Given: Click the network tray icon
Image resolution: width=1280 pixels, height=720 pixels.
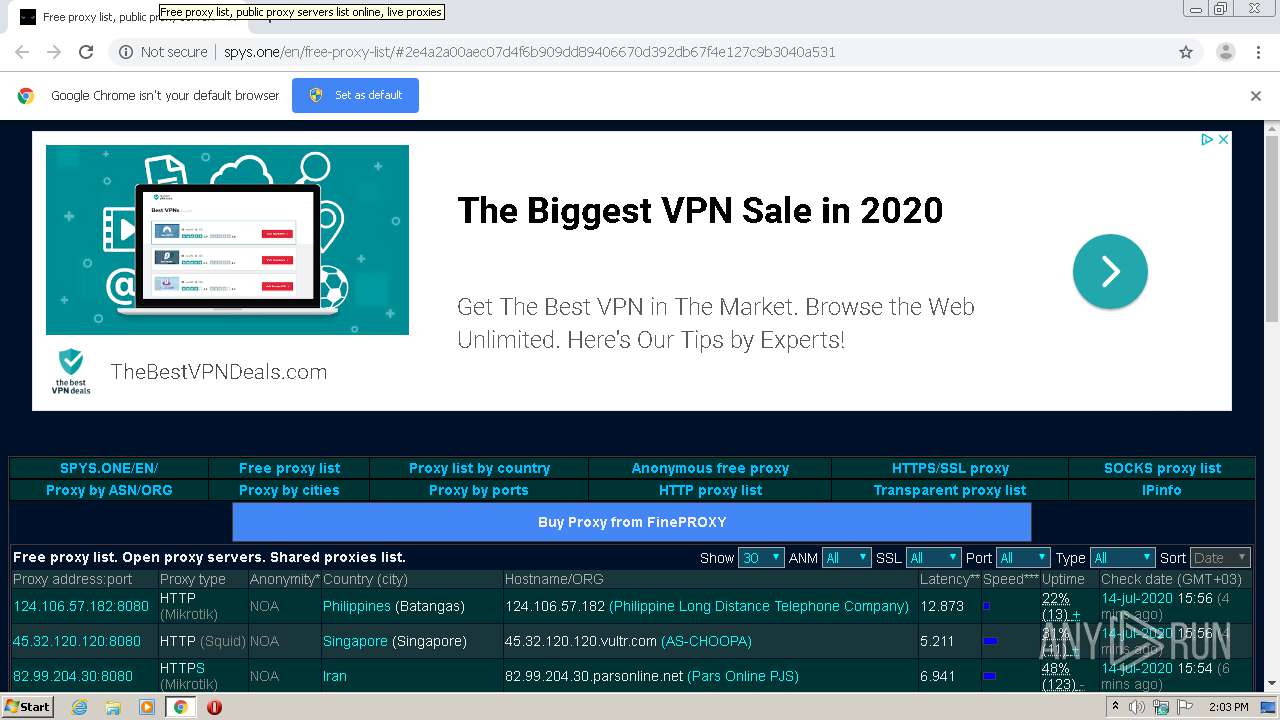Looking at the screenshot, I should click(1160, 707).
